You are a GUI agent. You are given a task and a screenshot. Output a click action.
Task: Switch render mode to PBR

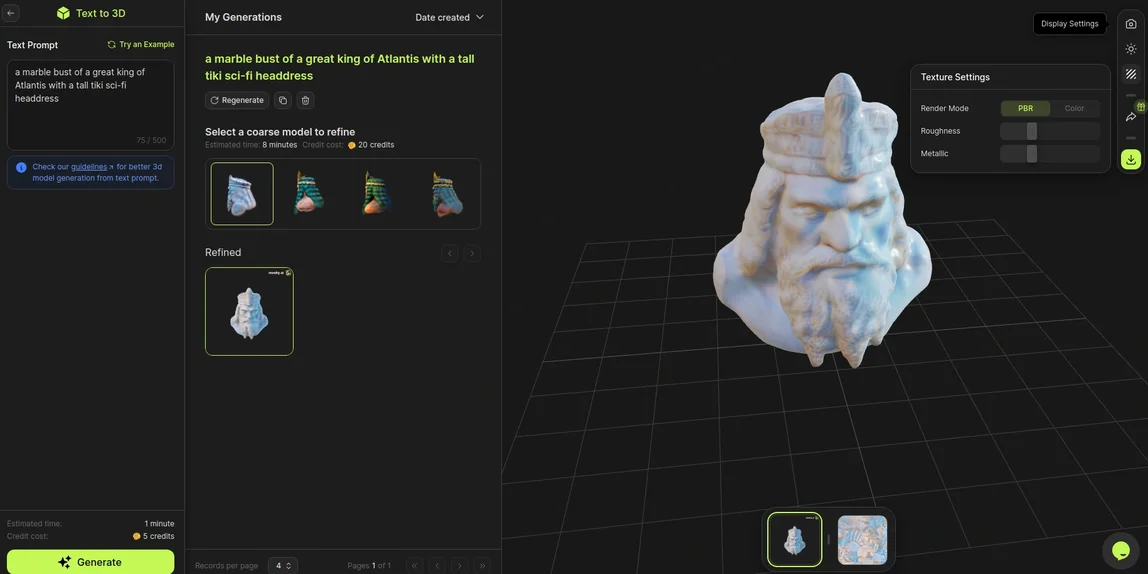1026,108
